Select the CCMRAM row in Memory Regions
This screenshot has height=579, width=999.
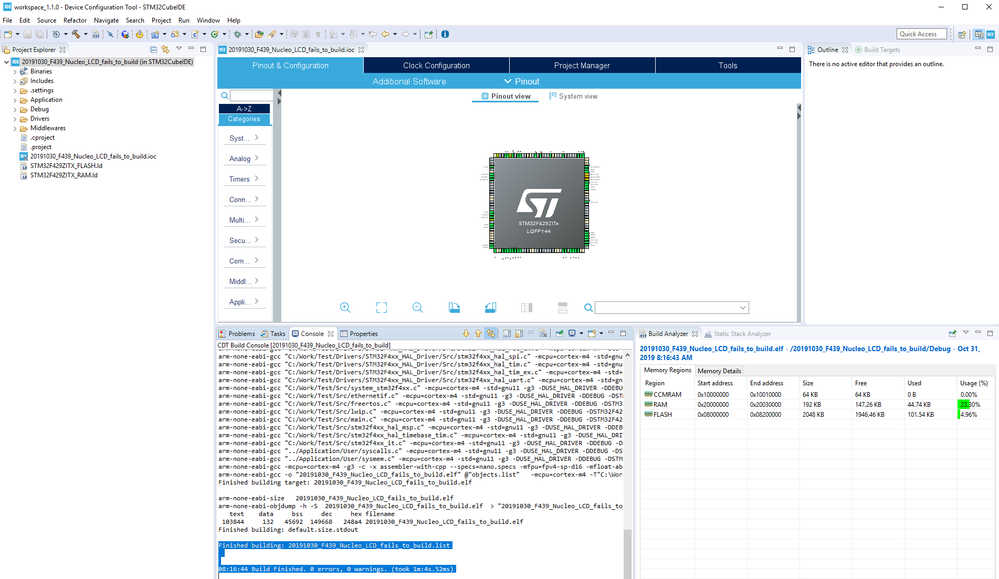click(817, 395)
